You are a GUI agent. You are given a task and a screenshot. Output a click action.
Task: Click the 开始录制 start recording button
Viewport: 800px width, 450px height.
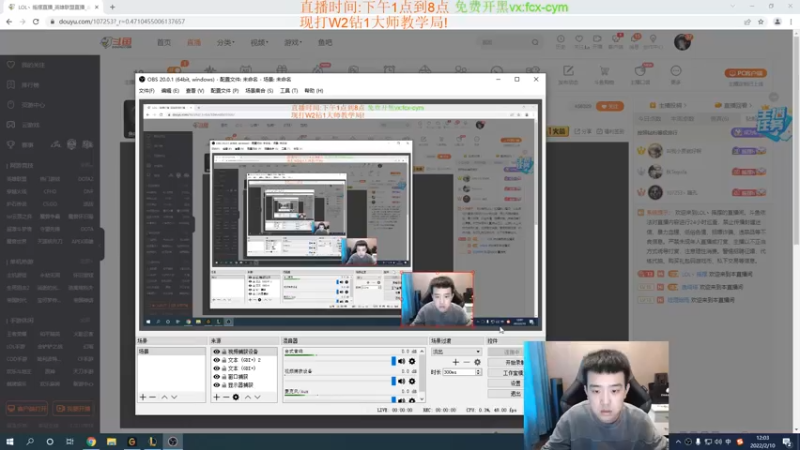coord(506,362)
